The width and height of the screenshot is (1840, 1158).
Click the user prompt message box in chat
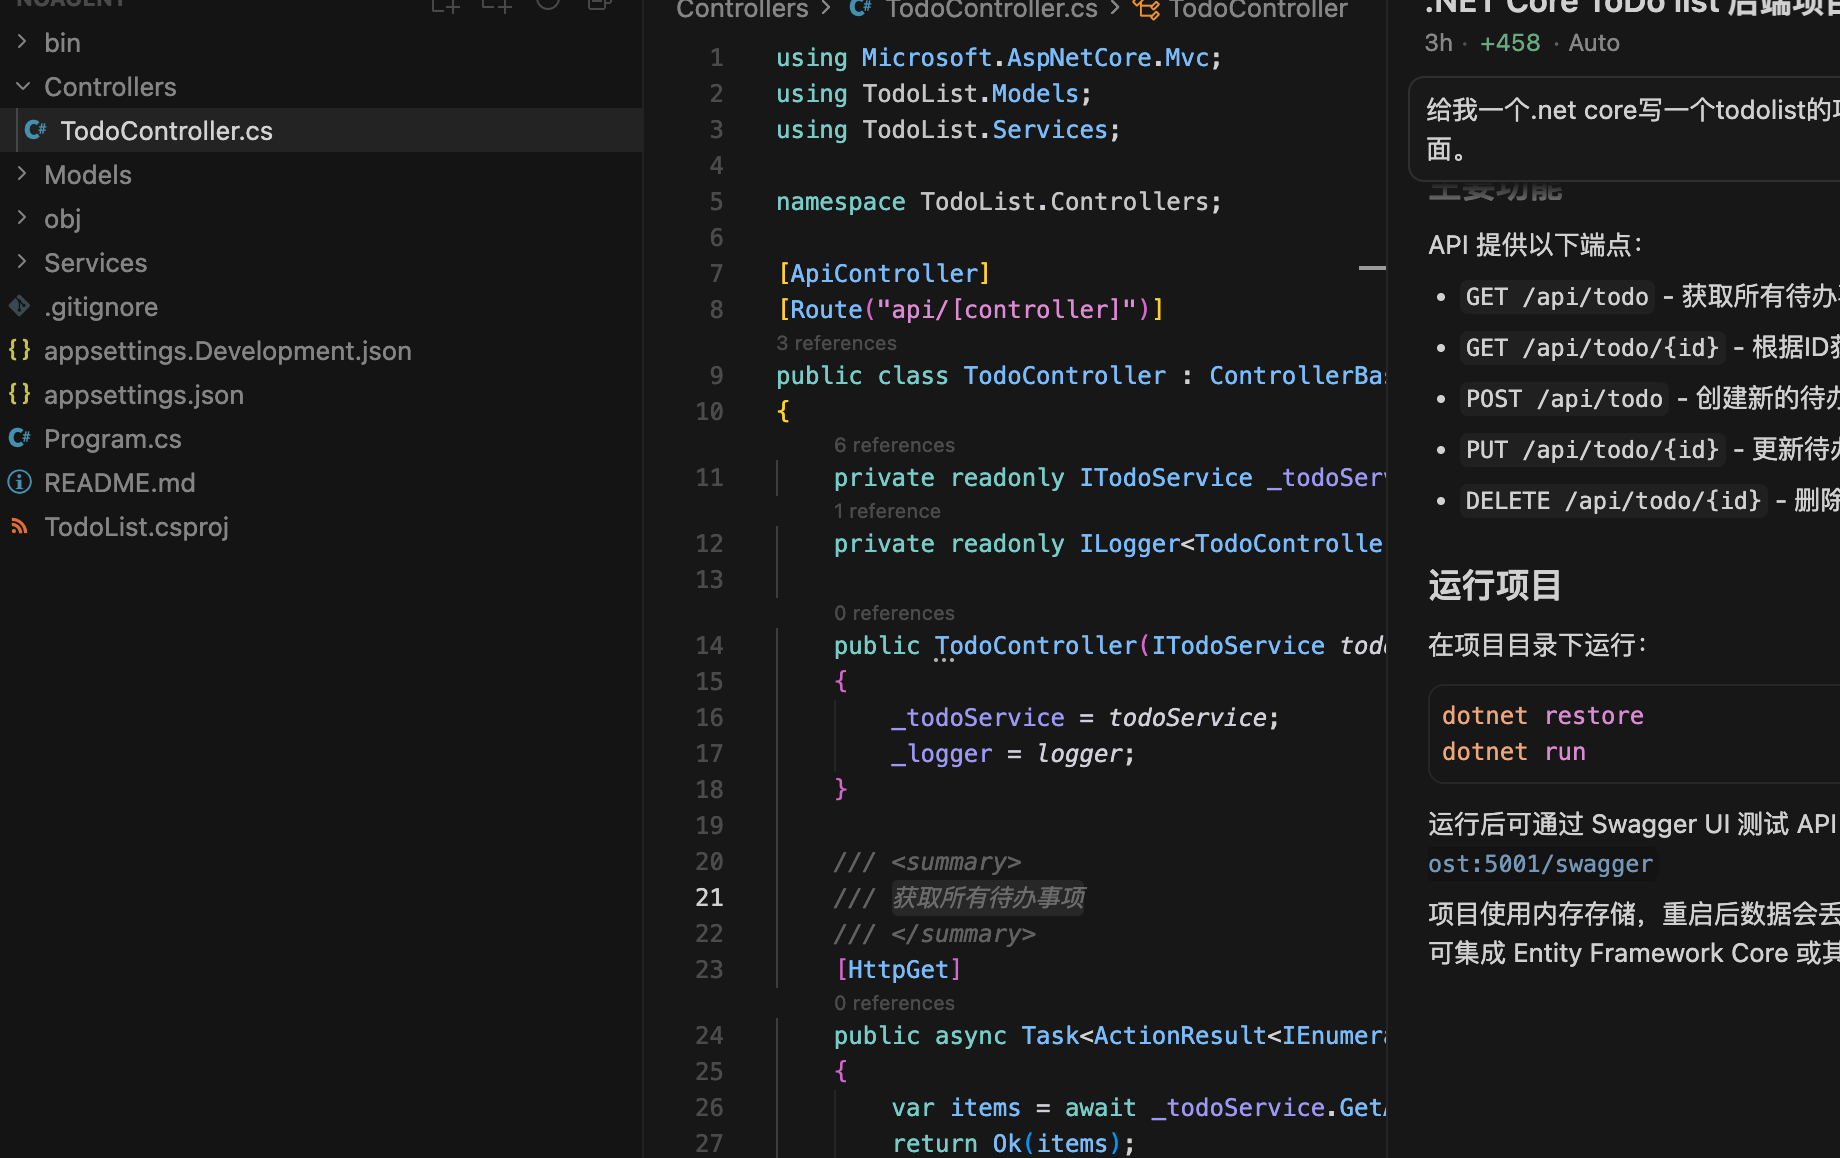[x=1624, y=130]
